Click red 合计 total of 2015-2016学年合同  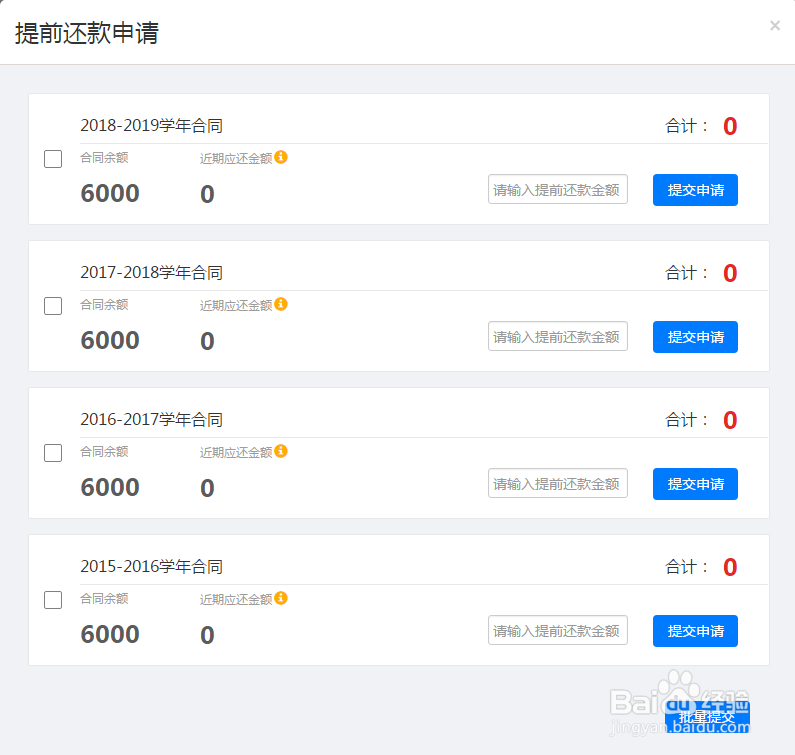(730, 567)
